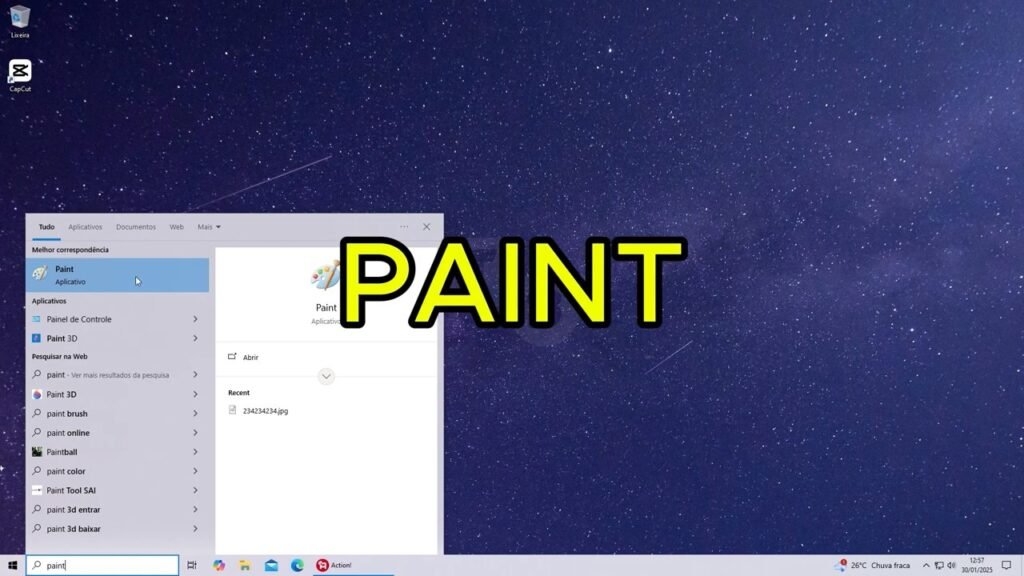Viewport: 1024px width, 576px height.
Task: Expand more actions chevron below Abrir
Action: click(x=326, y=376)
